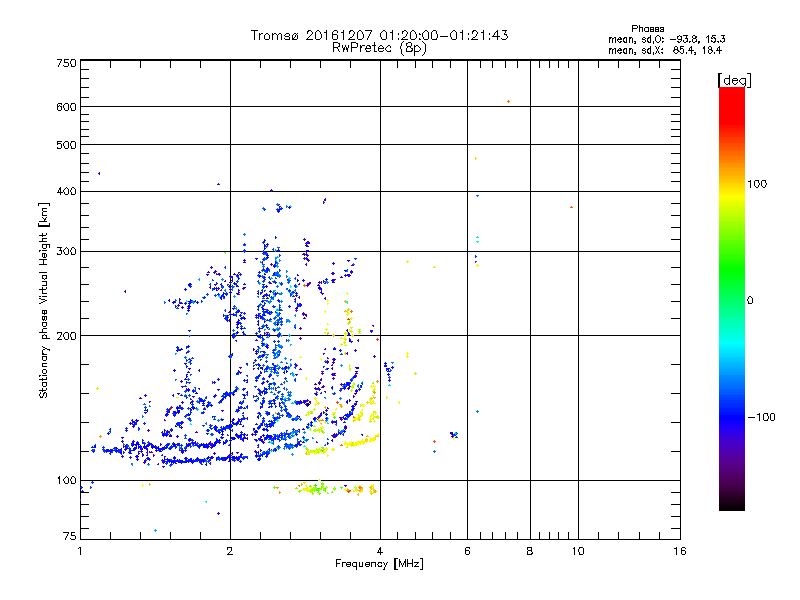Click the y-axis tick label '600'
The width and height of the screenshot is (800, 600).
66,107
